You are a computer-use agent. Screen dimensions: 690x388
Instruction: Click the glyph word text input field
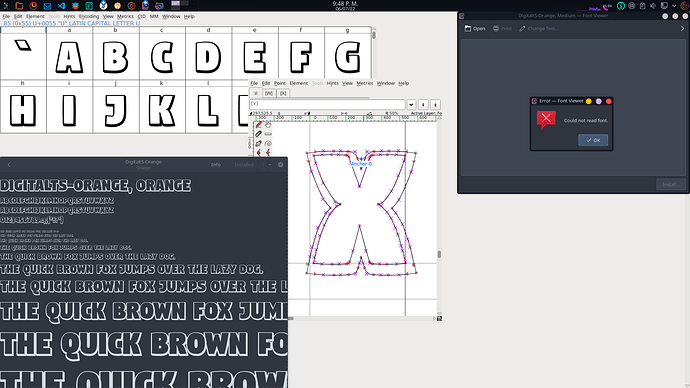point(327,104)
